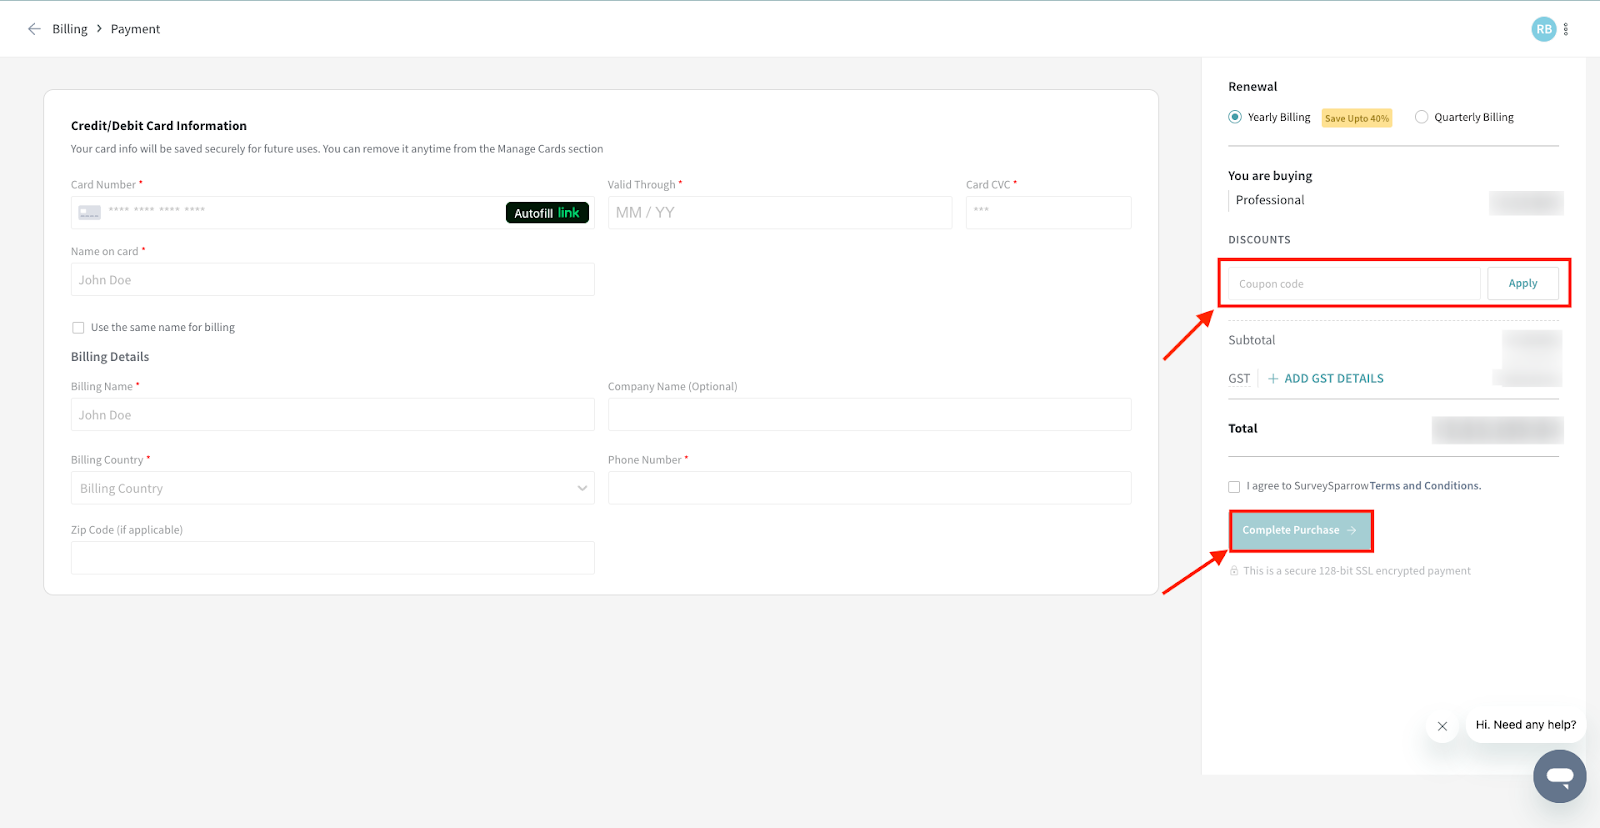Click the plus icon for GST details
Screen dimensions: 1600x828
point(1273,379)
